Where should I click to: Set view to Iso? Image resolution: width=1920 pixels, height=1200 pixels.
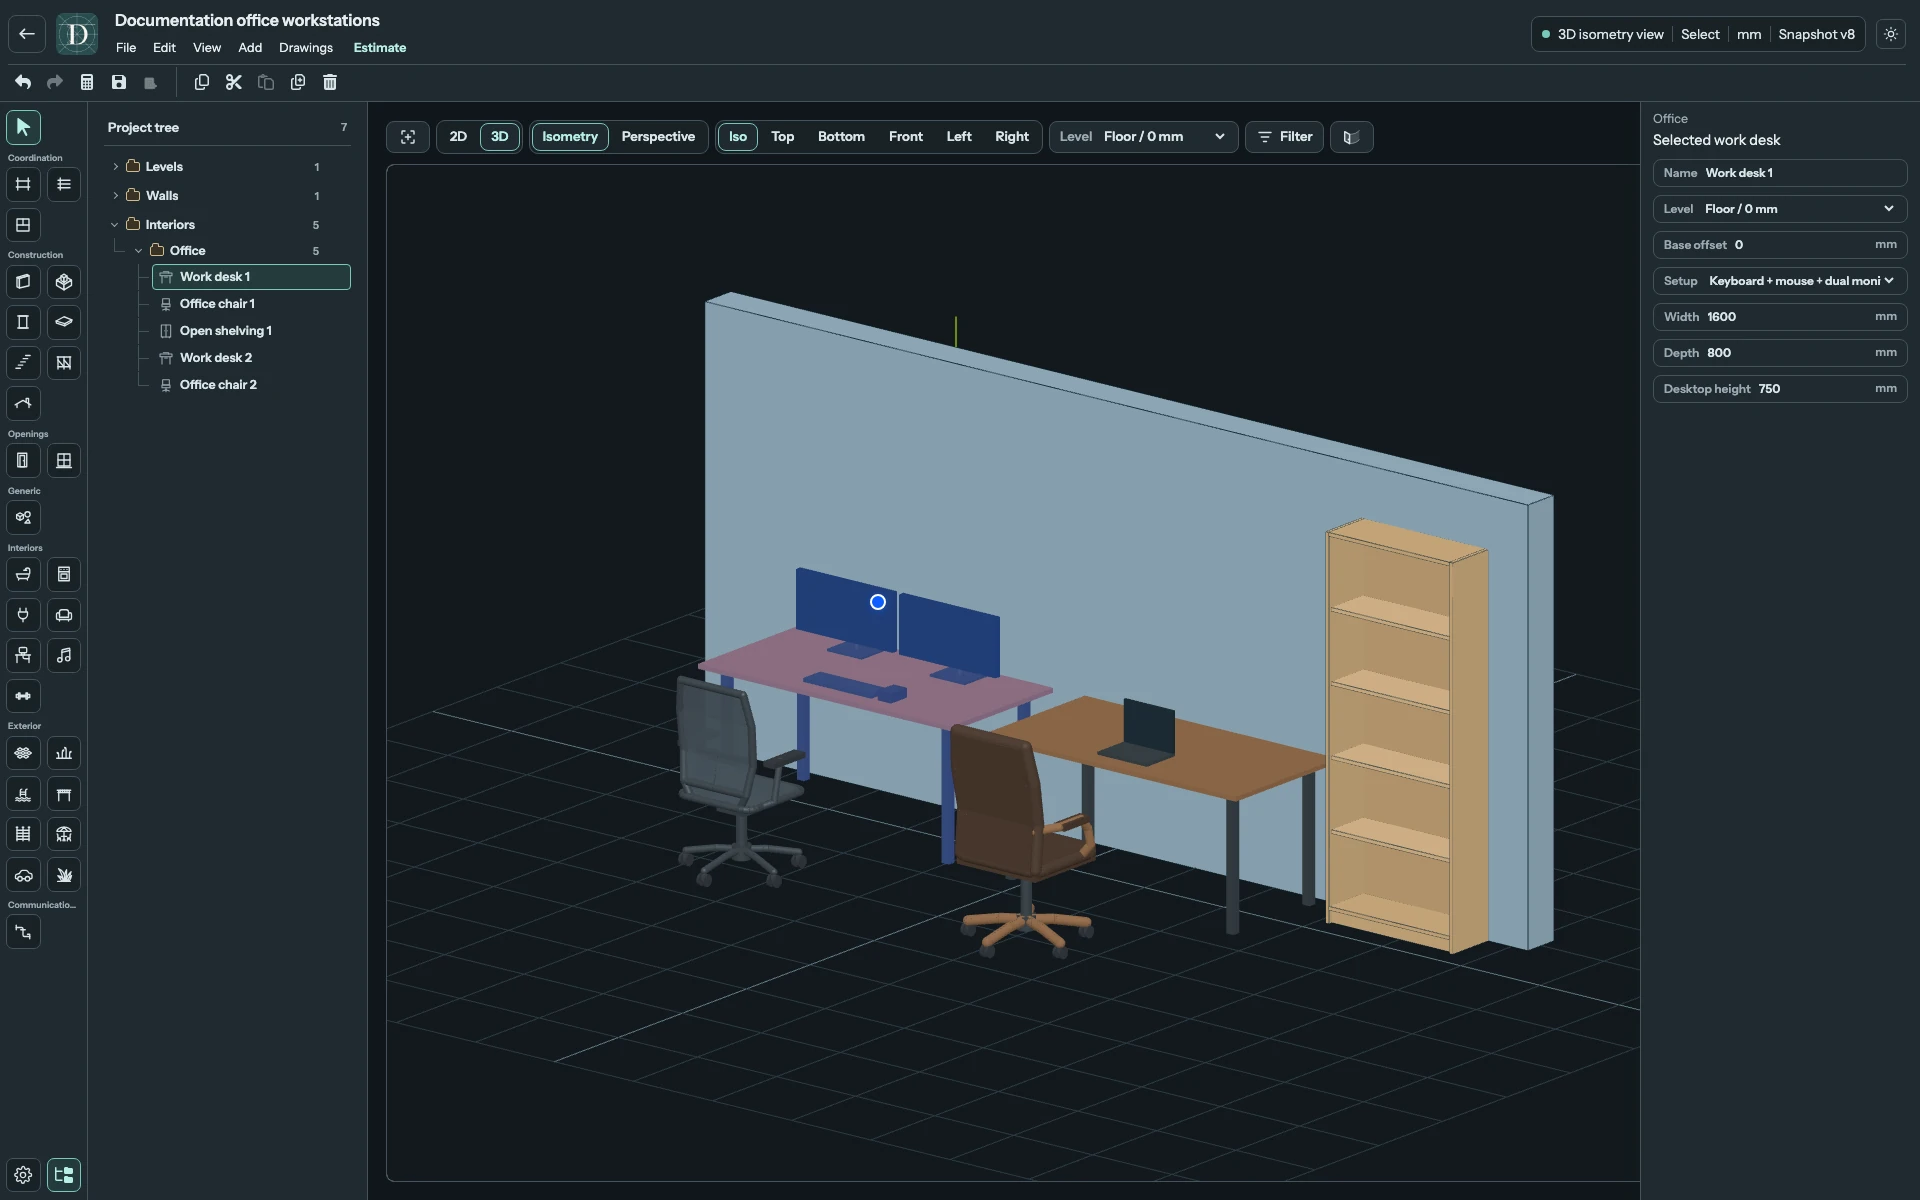coord(738,137)
